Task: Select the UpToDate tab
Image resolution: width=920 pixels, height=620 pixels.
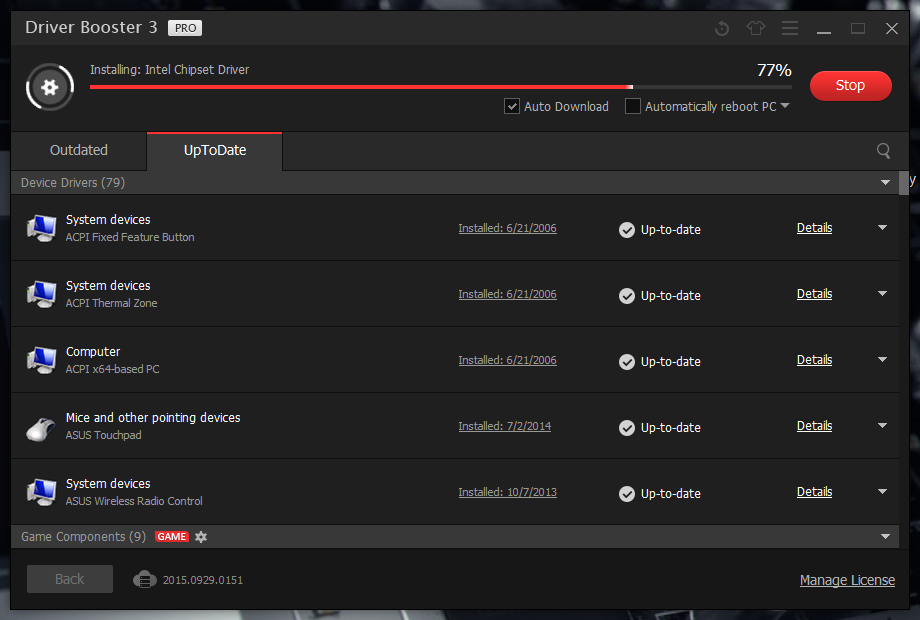Action: [x=215, y=151]
